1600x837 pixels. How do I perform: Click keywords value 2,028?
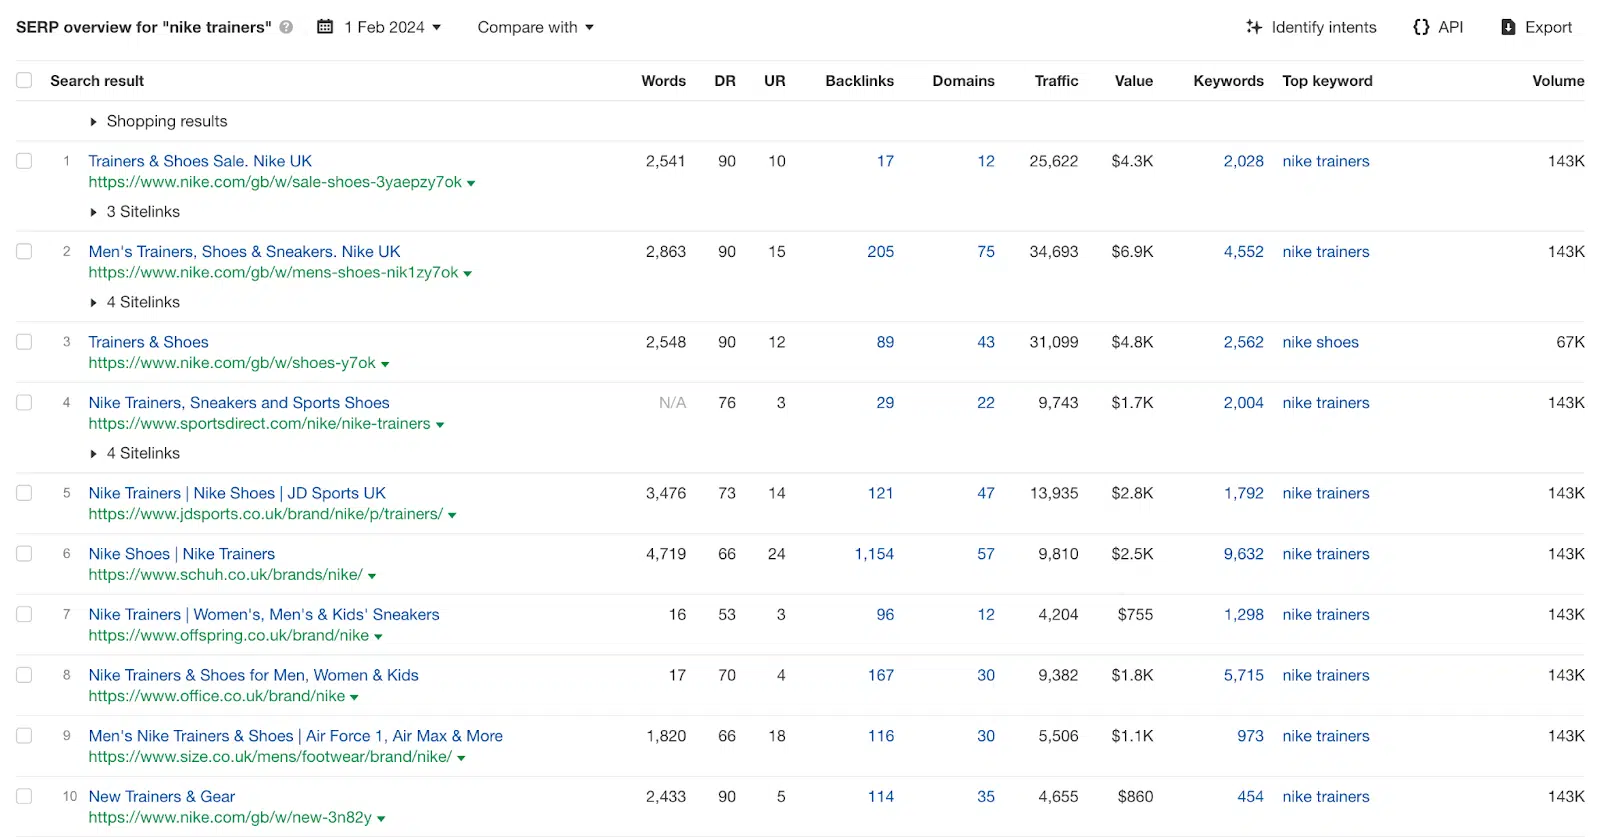click(1243, 161)
